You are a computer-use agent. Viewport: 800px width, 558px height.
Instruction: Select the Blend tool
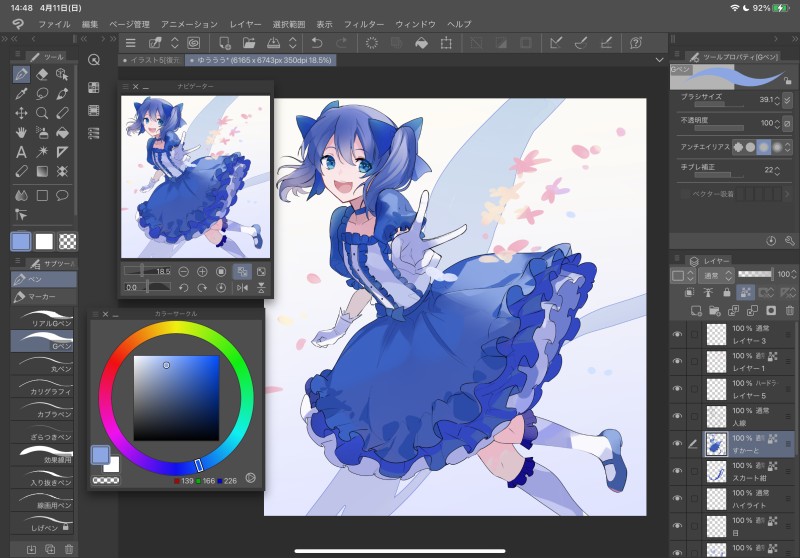click(21, 195)
